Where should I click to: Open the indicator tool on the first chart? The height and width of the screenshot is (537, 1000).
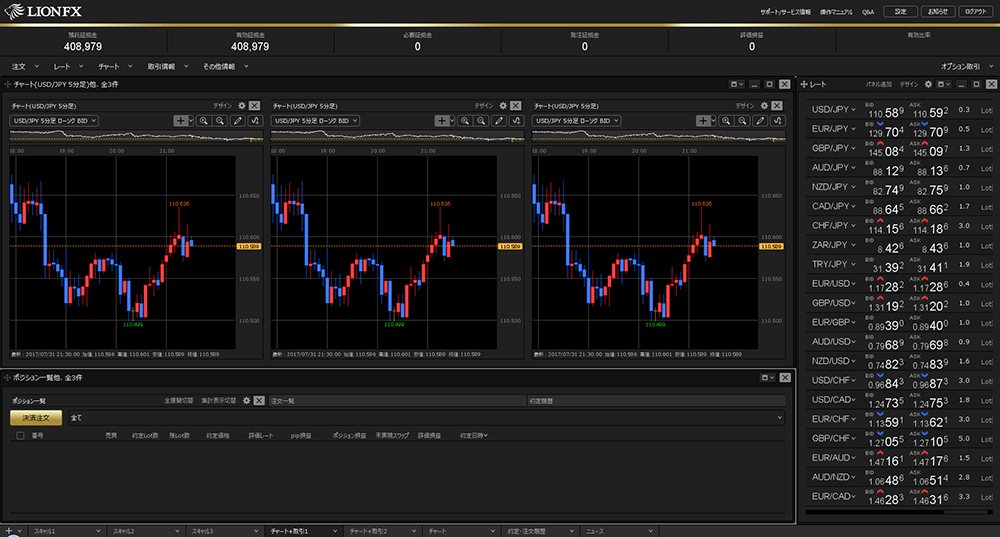[x=254, y=120]
